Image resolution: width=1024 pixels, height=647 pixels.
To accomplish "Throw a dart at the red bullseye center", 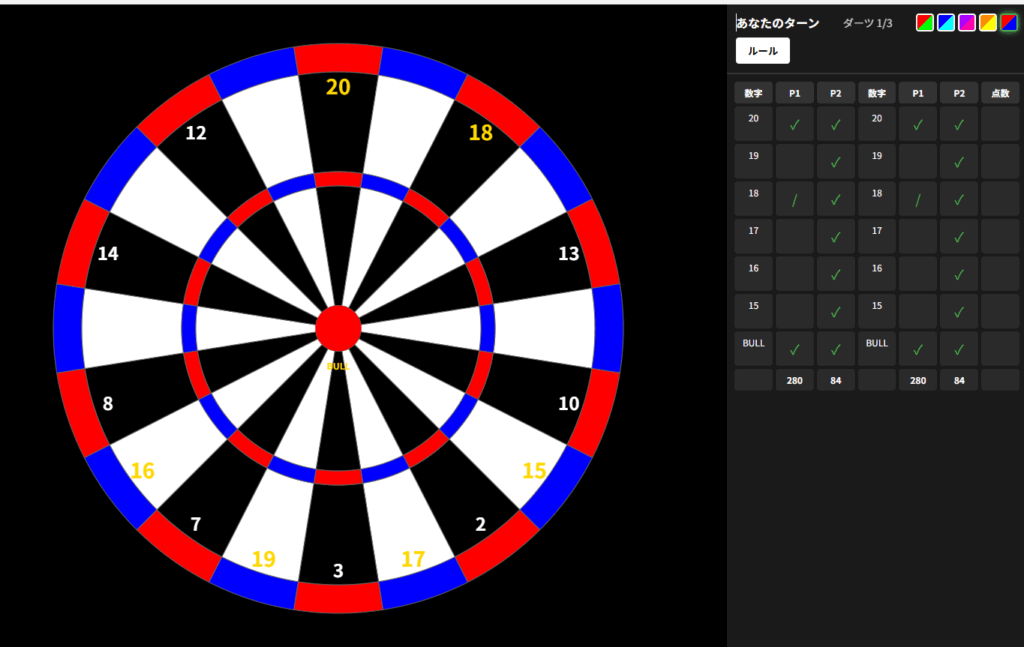I will click(x=338, y=329).
